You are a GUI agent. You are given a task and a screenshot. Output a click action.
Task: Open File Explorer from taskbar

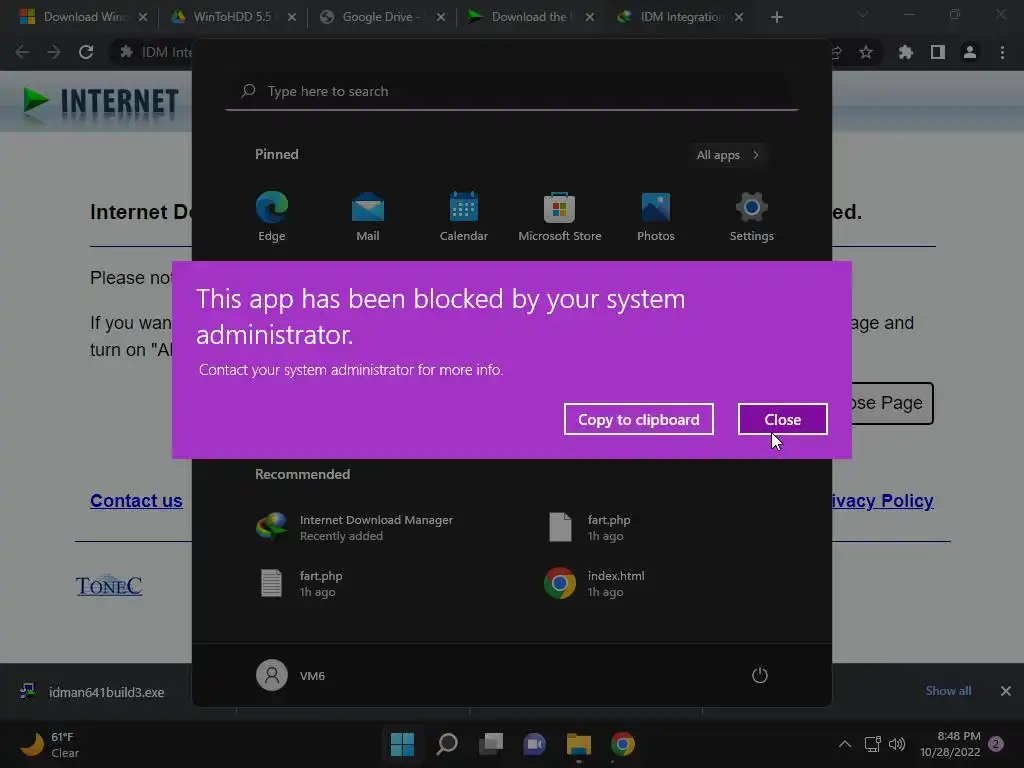(579, 744)
